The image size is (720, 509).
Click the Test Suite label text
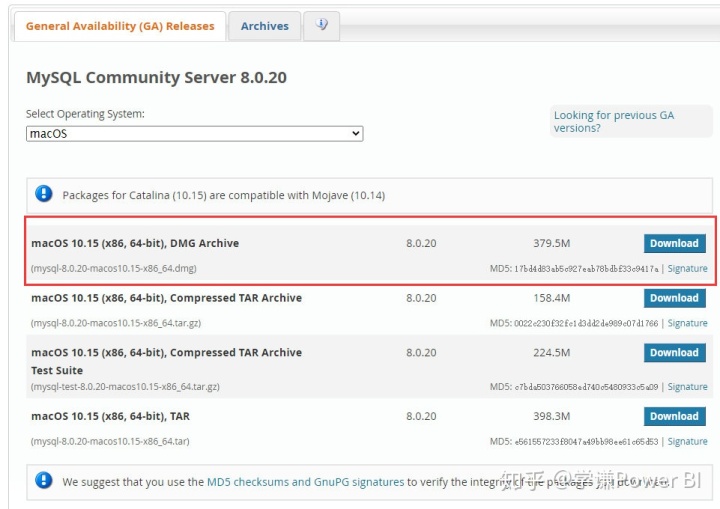57,370
